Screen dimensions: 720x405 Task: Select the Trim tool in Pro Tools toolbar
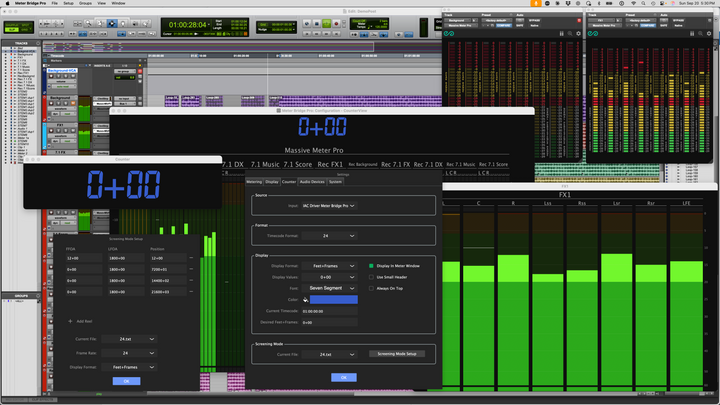(100, 23)
